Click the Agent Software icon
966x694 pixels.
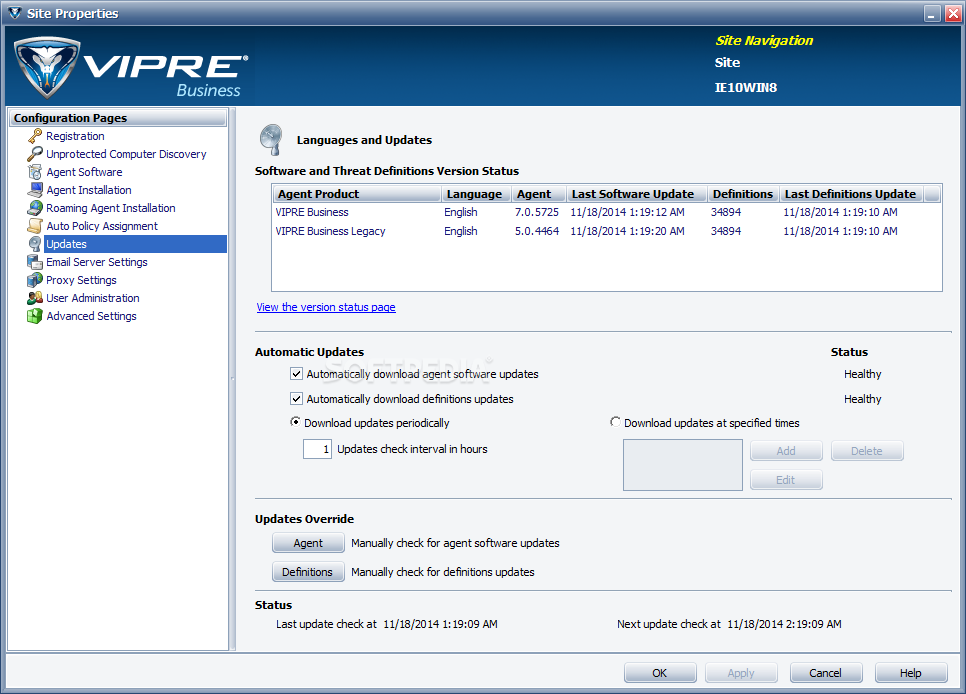(35, 171)
